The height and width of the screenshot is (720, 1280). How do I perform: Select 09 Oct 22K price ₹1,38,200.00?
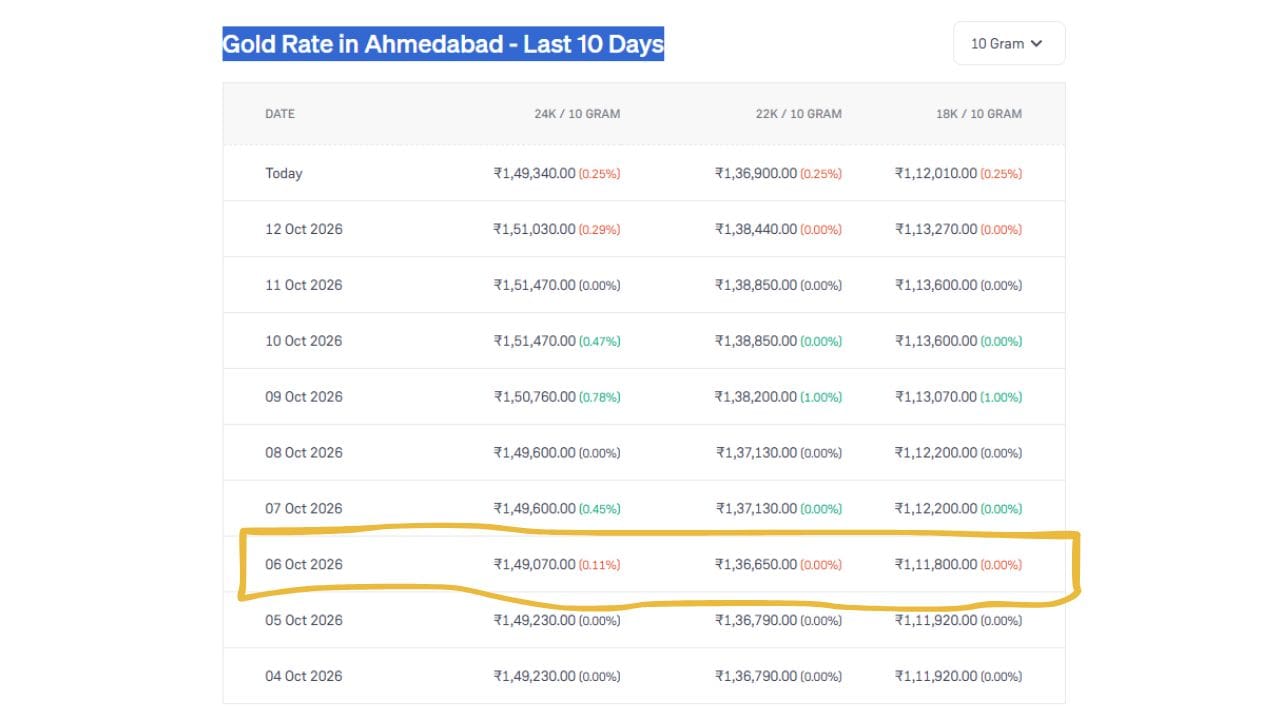click(x=756, y=397)
